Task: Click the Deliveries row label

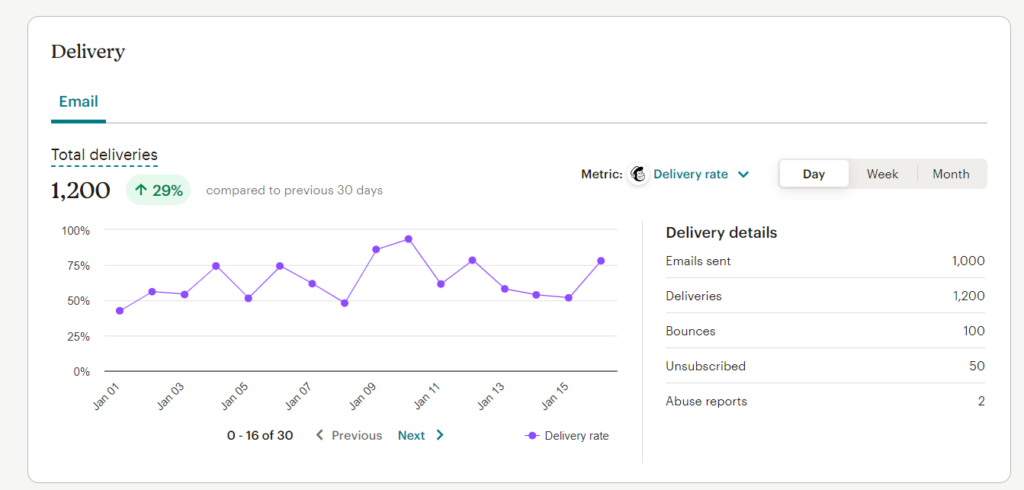Action: coord(694,296)
